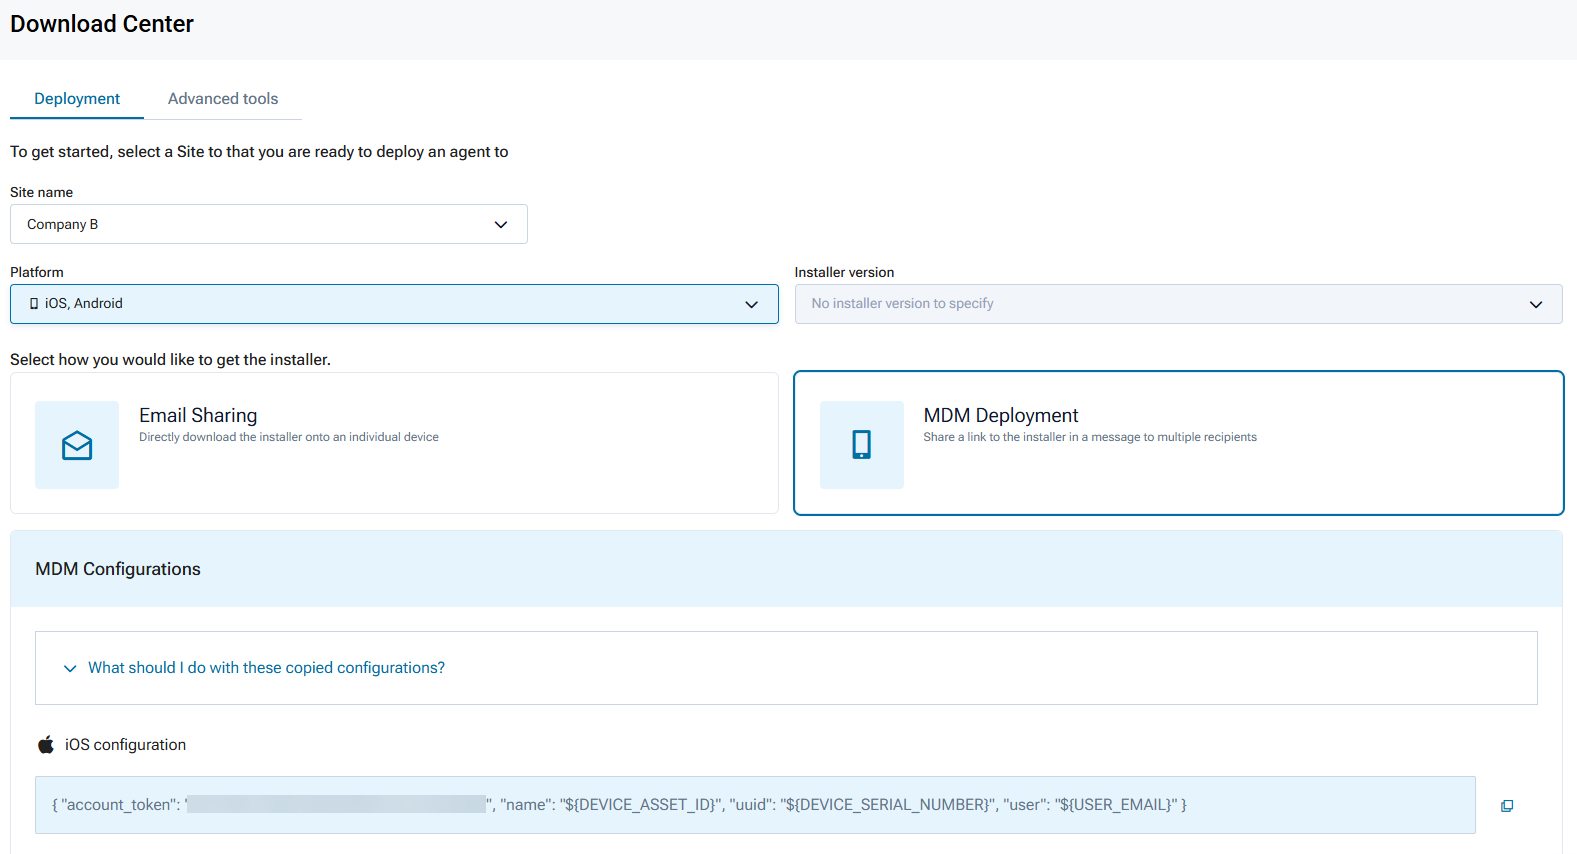Open the Advanced tools tab
The height and width of the screenshot is (854, 1577).
[223, 99]
